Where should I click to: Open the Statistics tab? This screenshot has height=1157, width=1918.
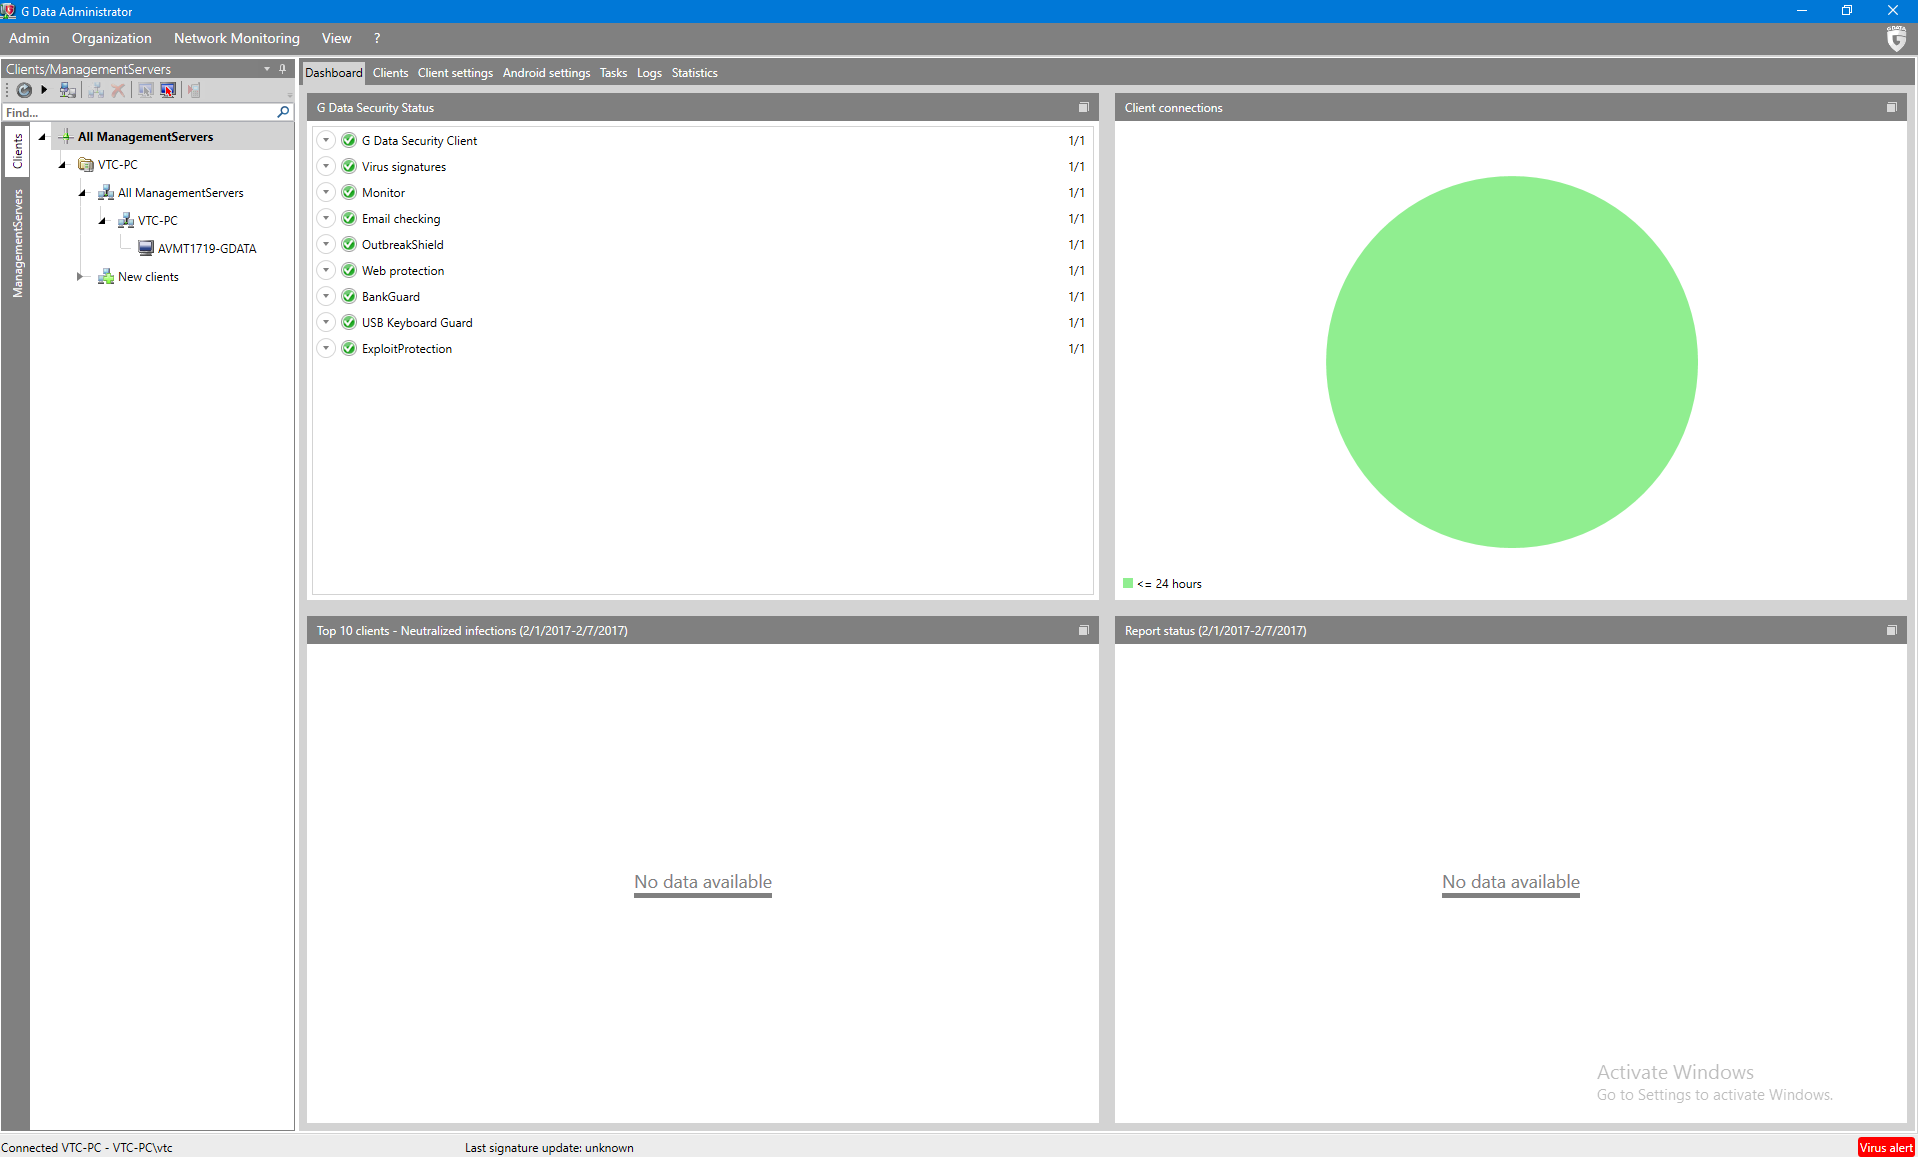pos(694,73)
